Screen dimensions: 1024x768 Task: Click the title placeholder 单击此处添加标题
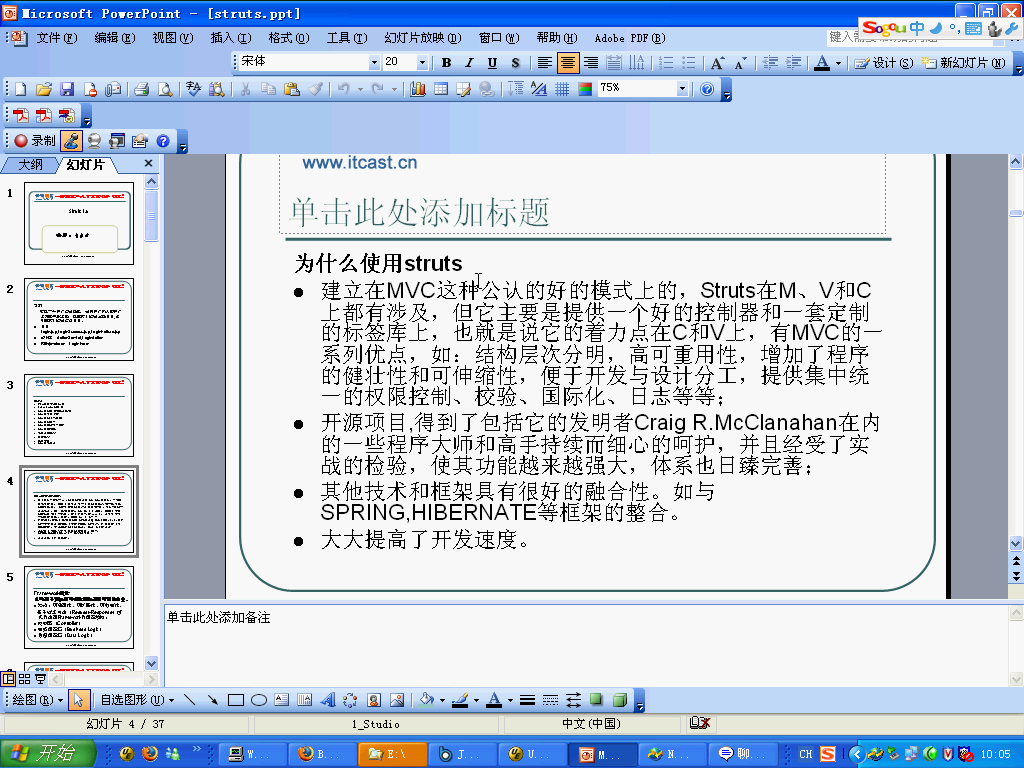419,212
